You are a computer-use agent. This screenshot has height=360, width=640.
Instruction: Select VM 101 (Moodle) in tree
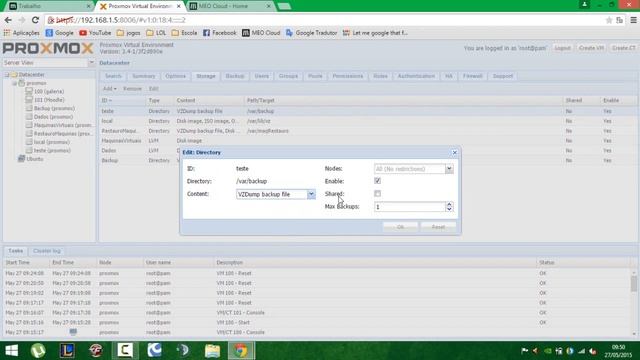click(x=49, y=100)
